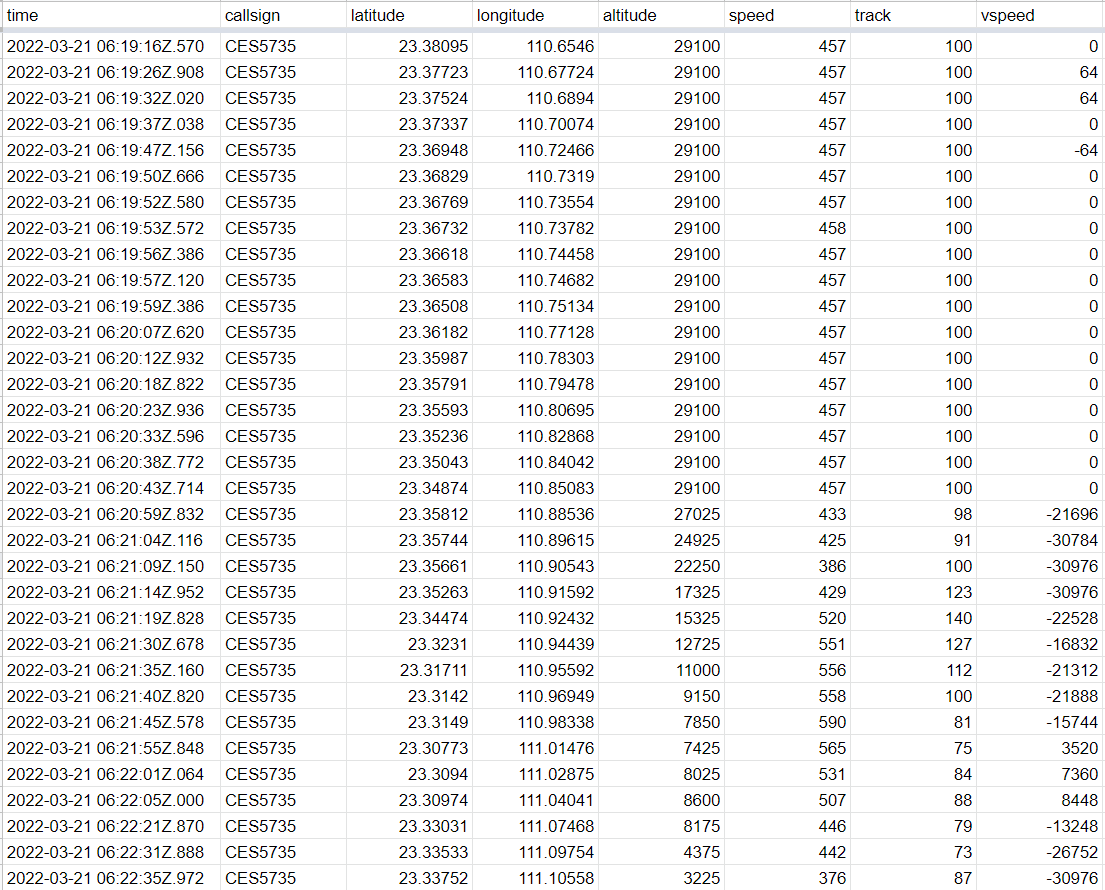
Task: Click vspeed value 3520
Action: 1080,748
